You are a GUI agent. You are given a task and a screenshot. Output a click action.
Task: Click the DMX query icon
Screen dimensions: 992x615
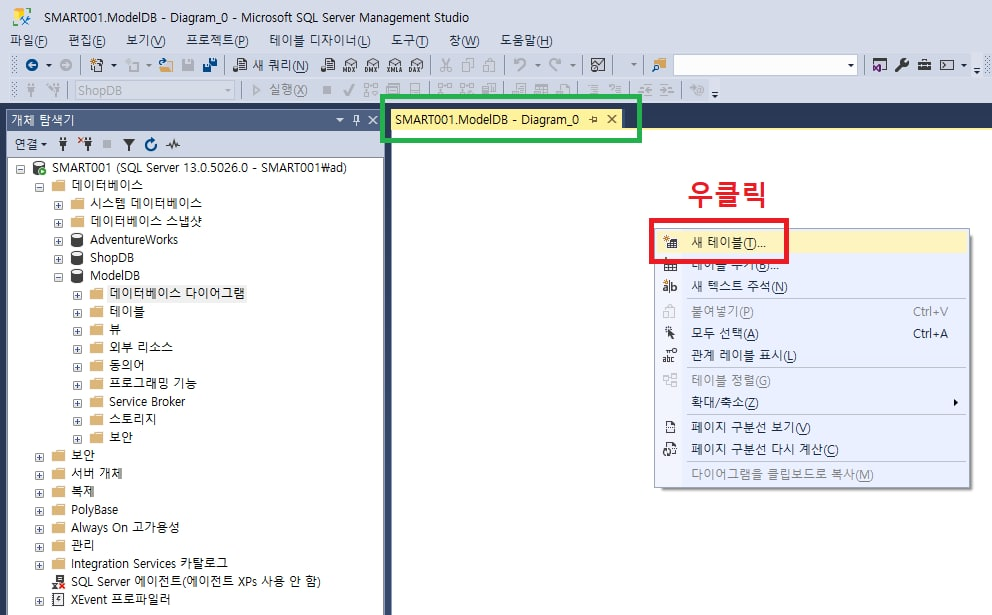point(372,65)
